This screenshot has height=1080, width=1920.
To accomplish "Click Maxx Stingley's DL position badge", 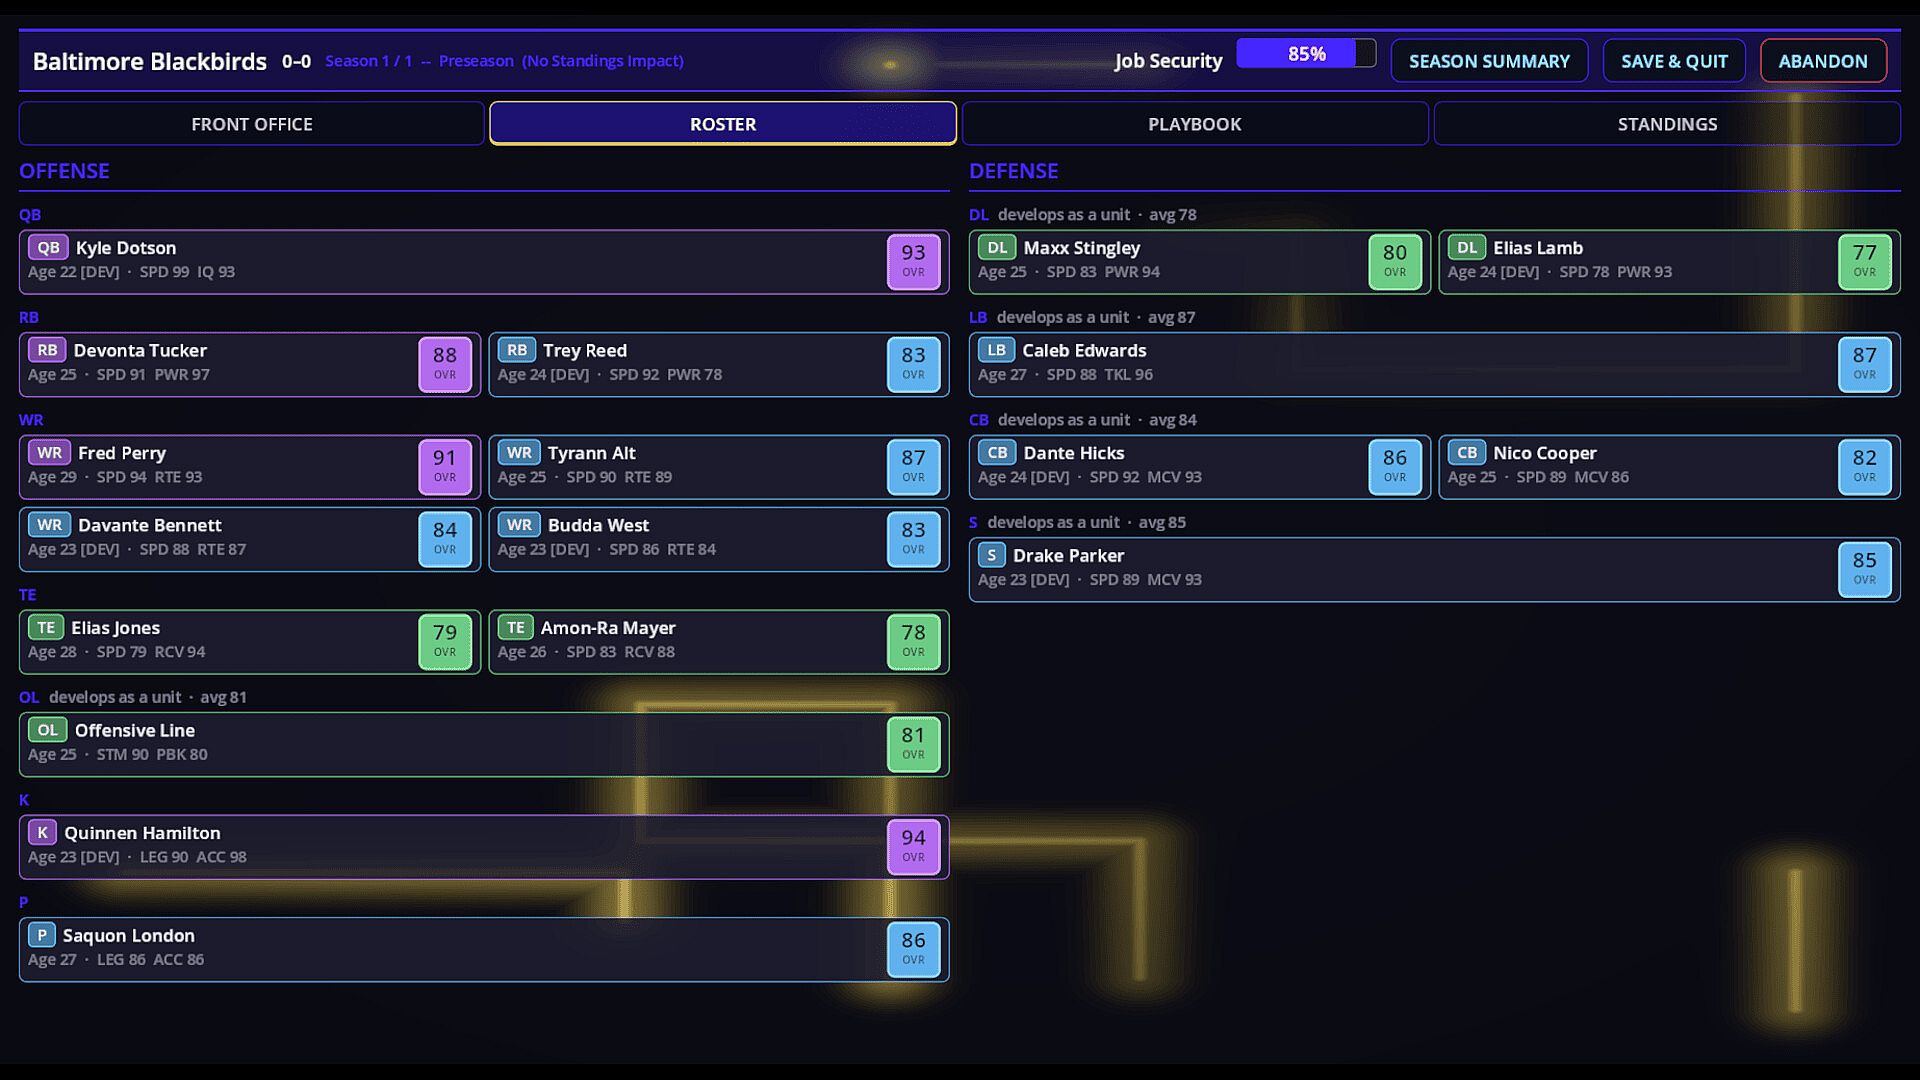I will tap(997, 247).
